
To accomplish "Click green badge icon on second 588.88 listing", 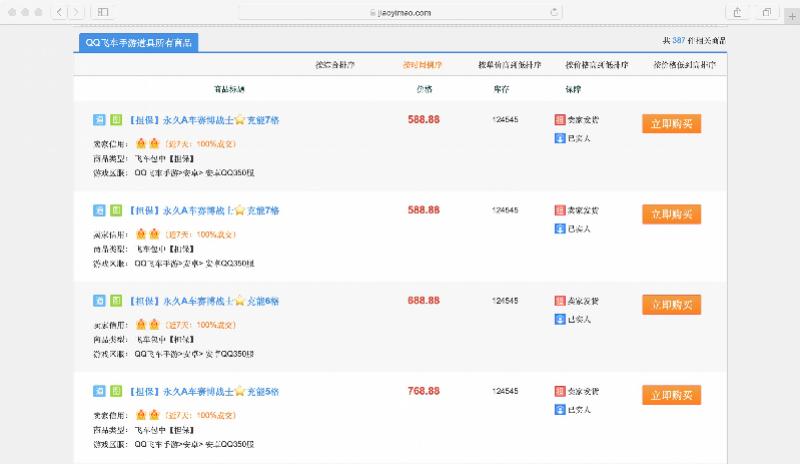I will tap(116, 210).
